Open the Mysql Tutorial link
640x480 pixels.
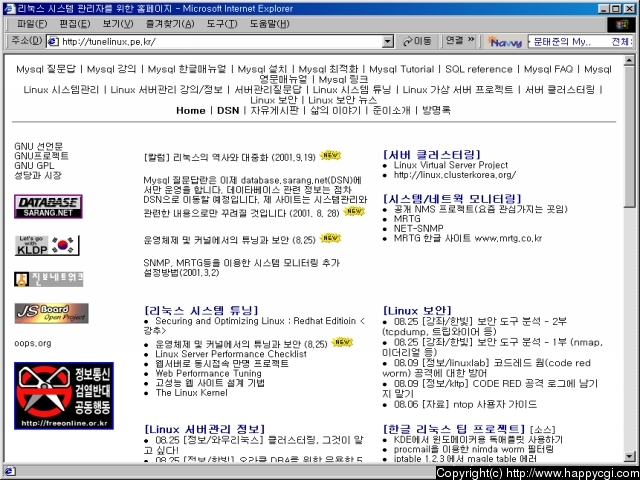(x=402, y=69)
